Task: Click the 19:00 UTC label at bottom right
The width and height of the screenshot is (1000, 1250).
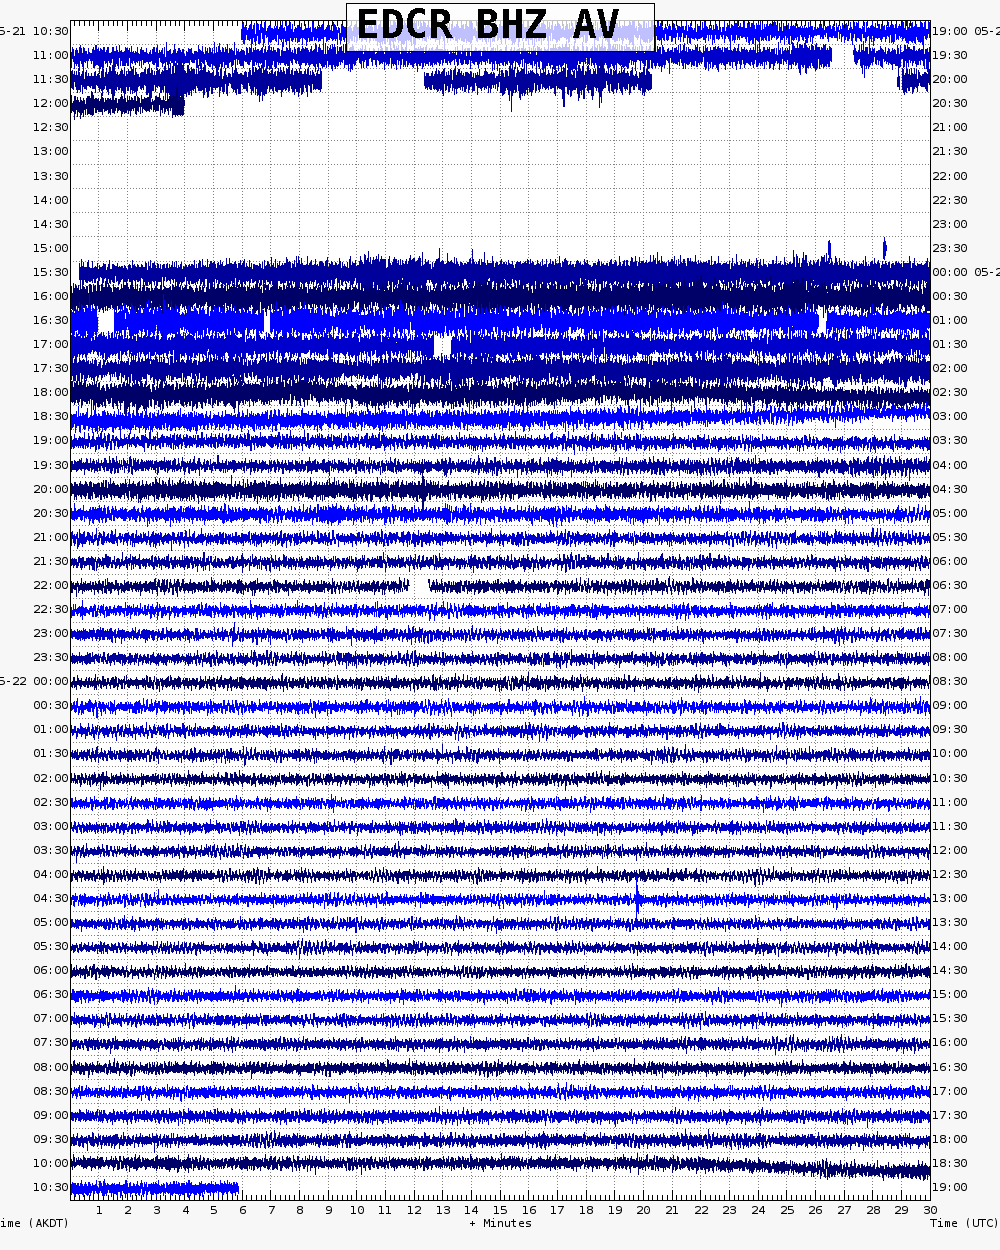Action: click(949, 1188)
